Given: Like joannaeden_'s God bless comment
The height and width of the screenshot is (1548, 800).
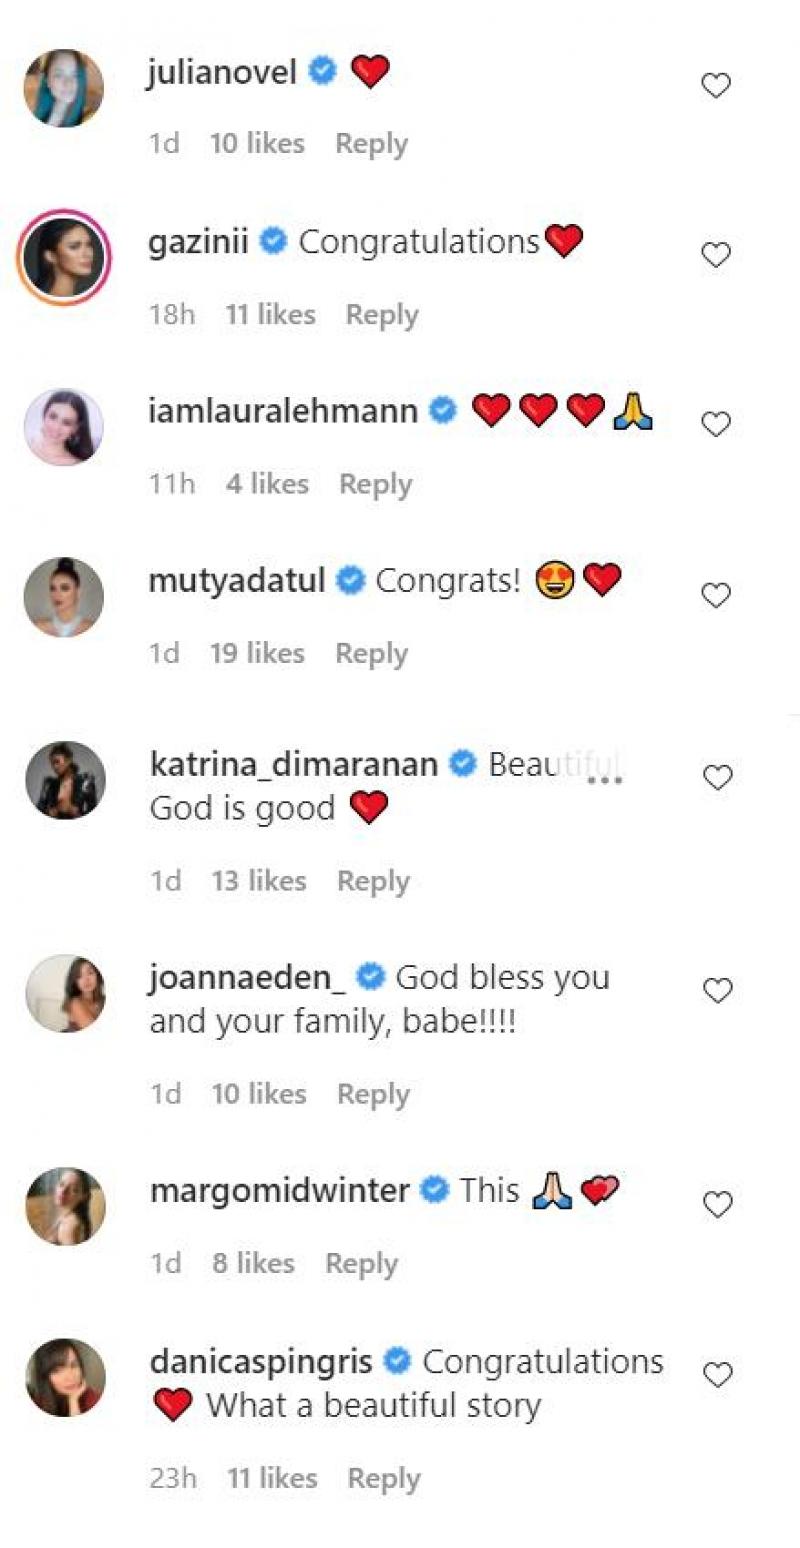Looking at the screenshot, I should coord(718,991).
